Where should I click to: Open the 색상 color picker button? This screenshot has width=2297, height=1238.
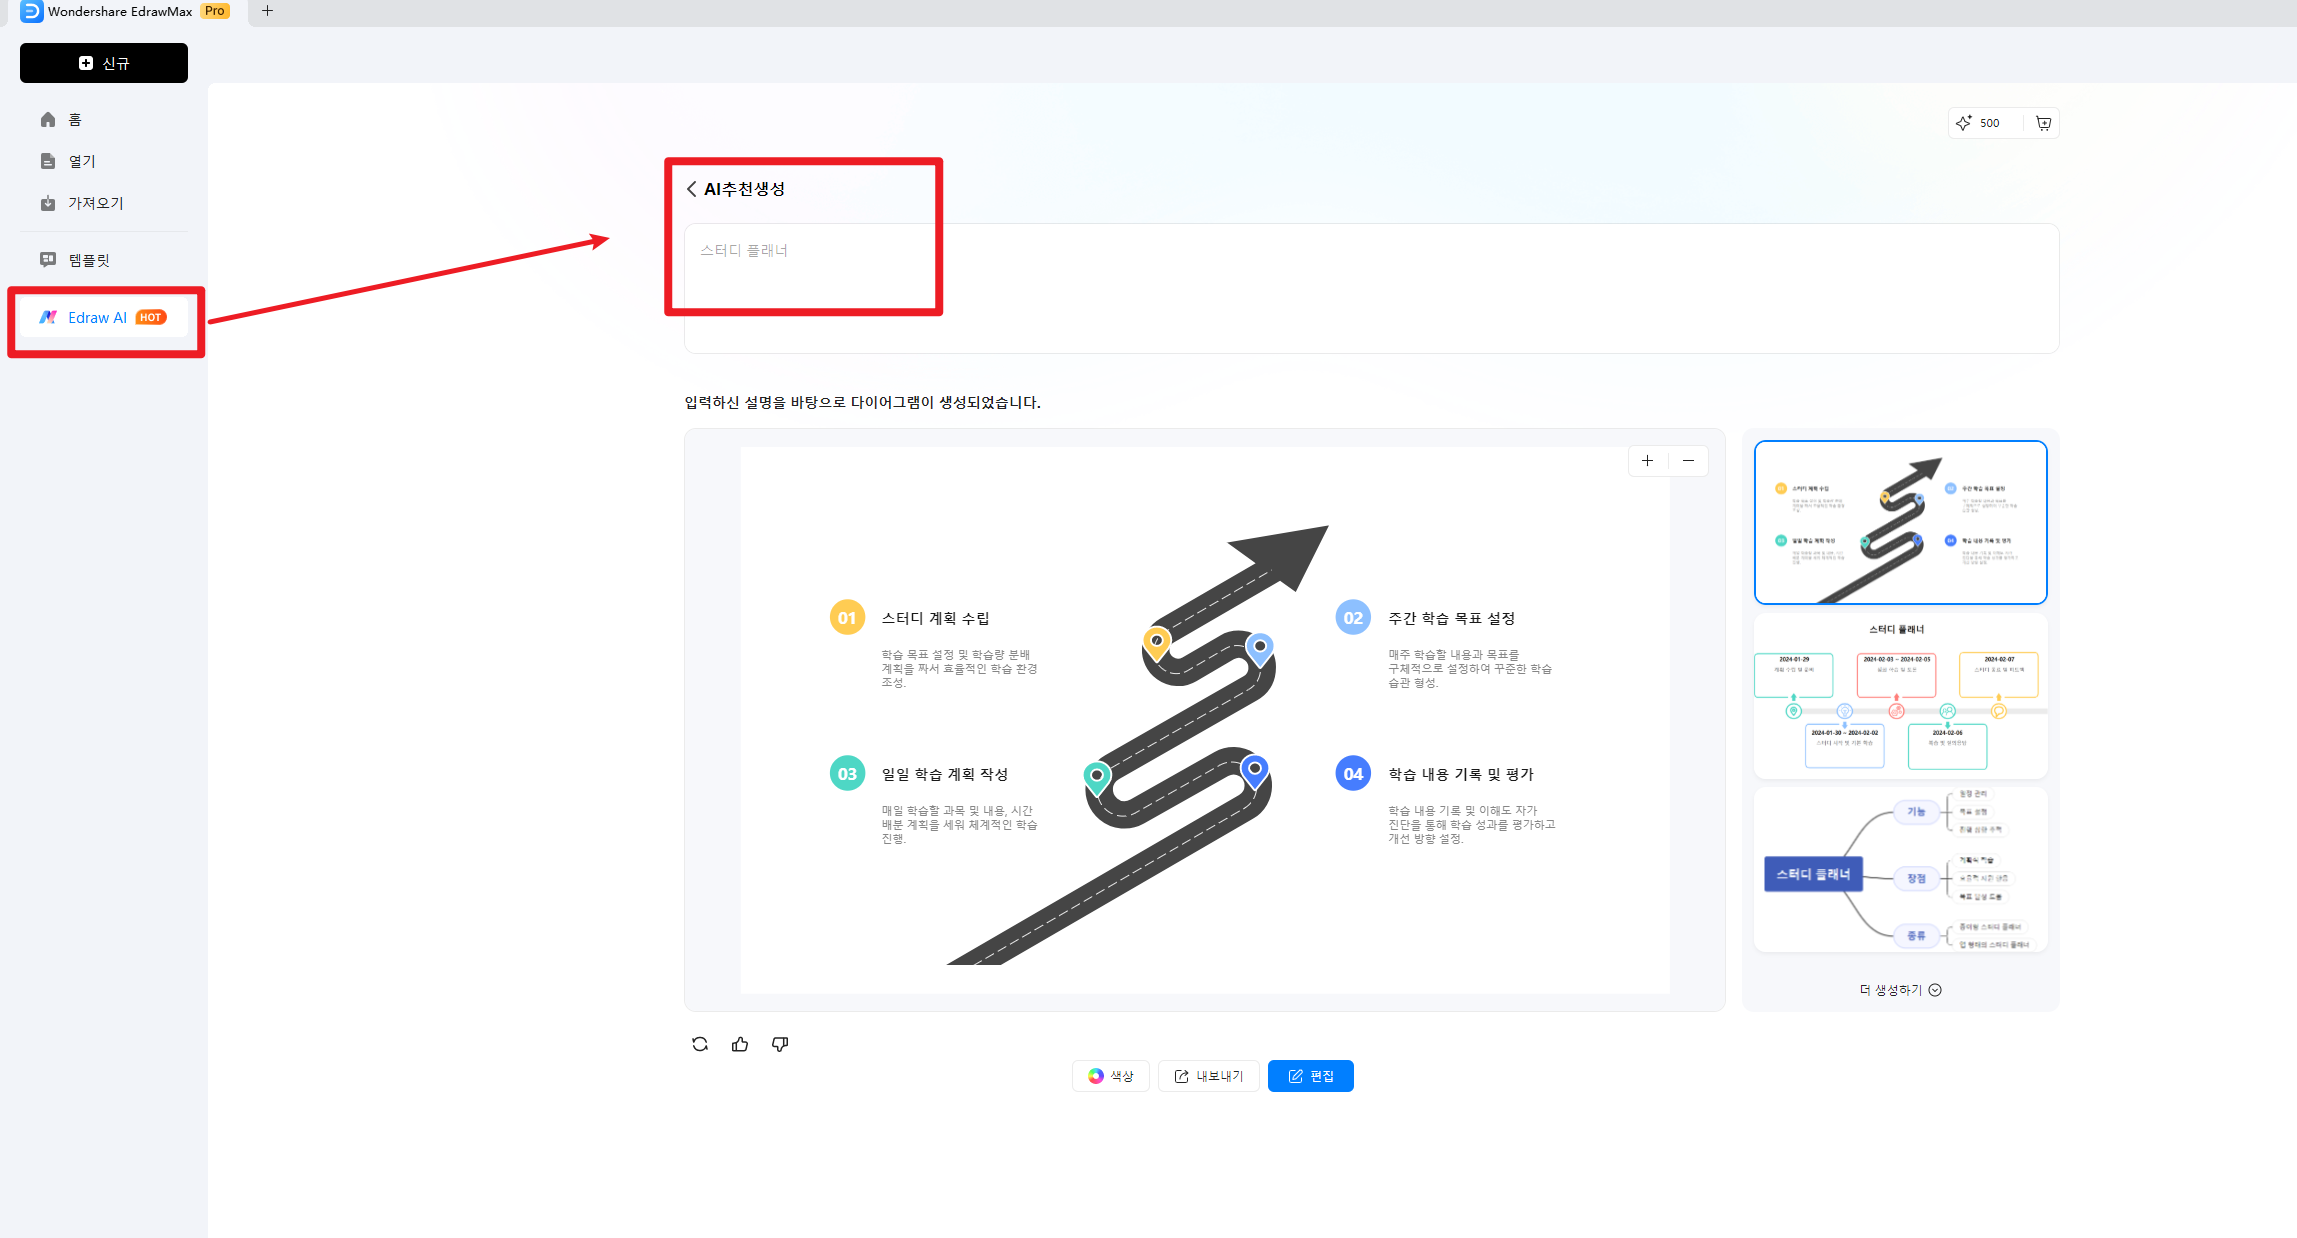tap(1110, 1076)
